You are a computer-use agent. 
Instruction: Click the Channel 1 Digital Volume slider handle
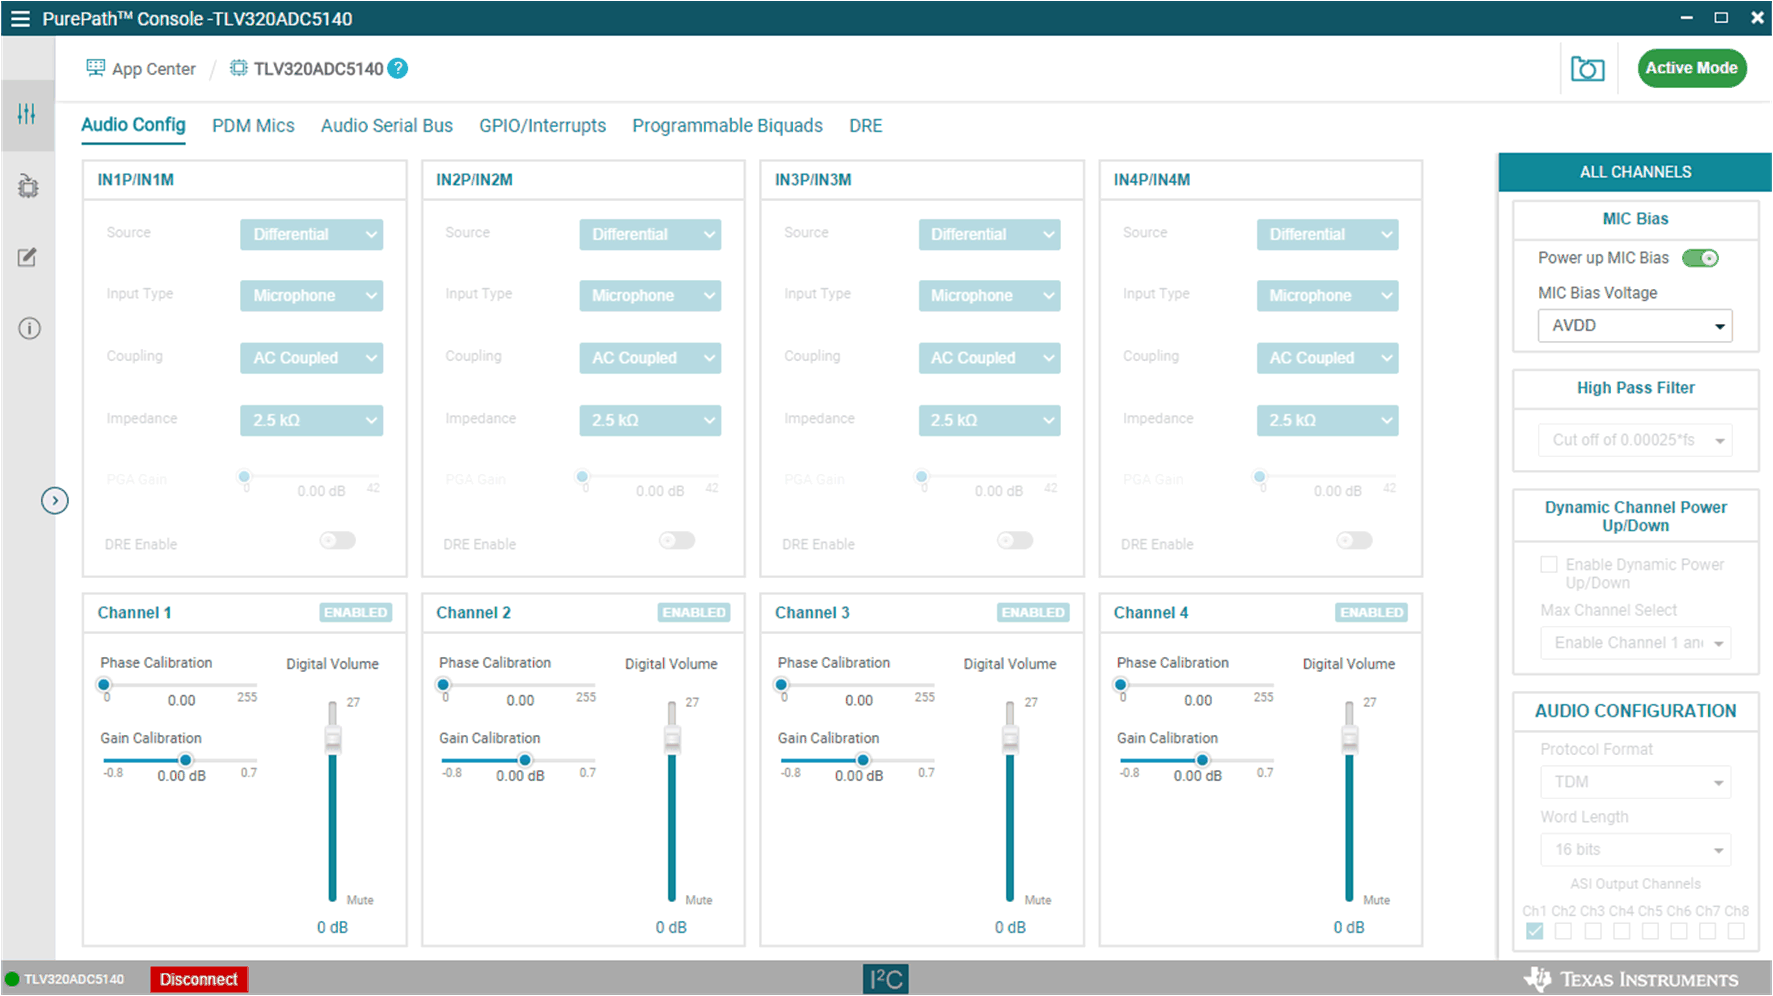[333, 739]
